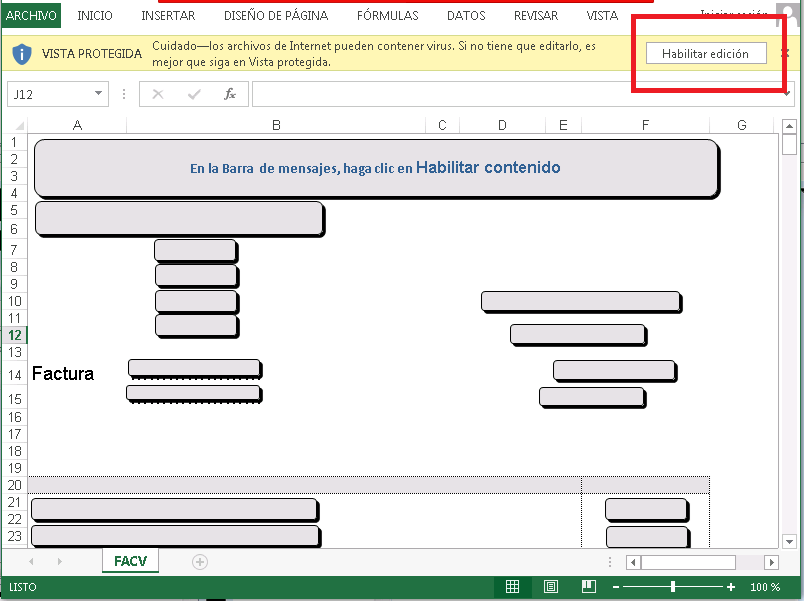
Task: Click the Habilitar edición button
Action: 705,54
